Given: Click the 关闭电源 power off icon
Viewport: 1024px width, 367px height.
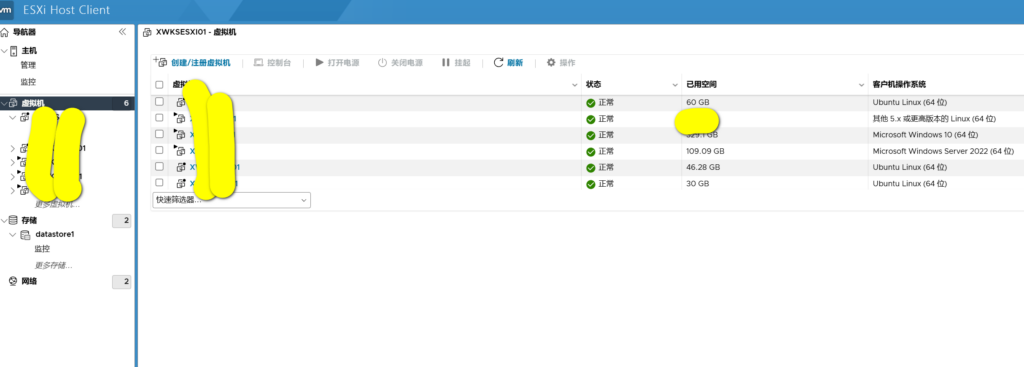Looking at the screenshot, I should [383, 63].
